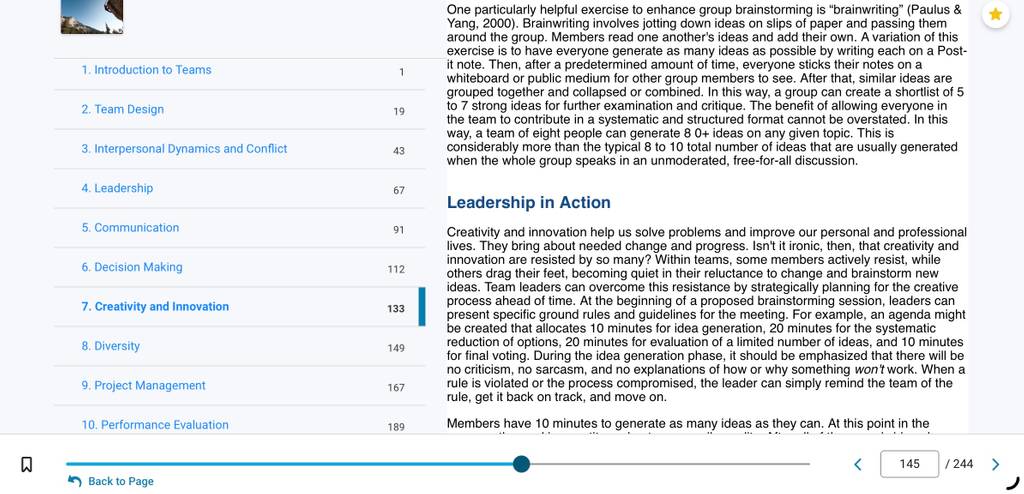Toggle the bookmark icon at bottom left

pyautogui.click(x=27, y=464)
